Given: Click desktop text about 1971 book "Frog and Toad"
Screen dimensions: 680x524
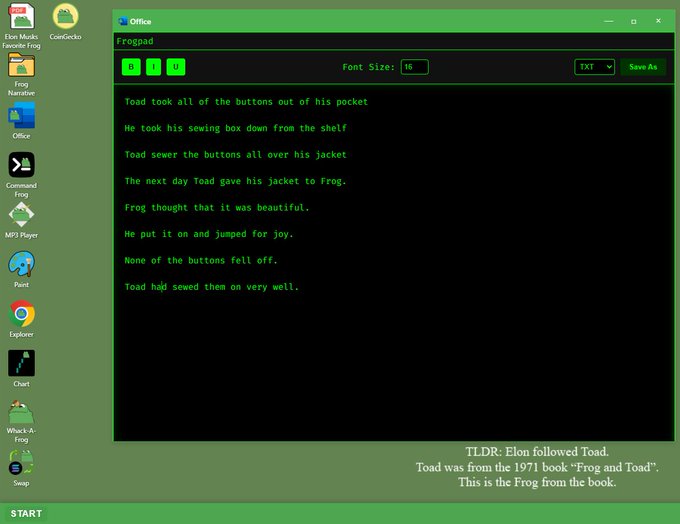Looking at the screenshot, I should (537, 467).
